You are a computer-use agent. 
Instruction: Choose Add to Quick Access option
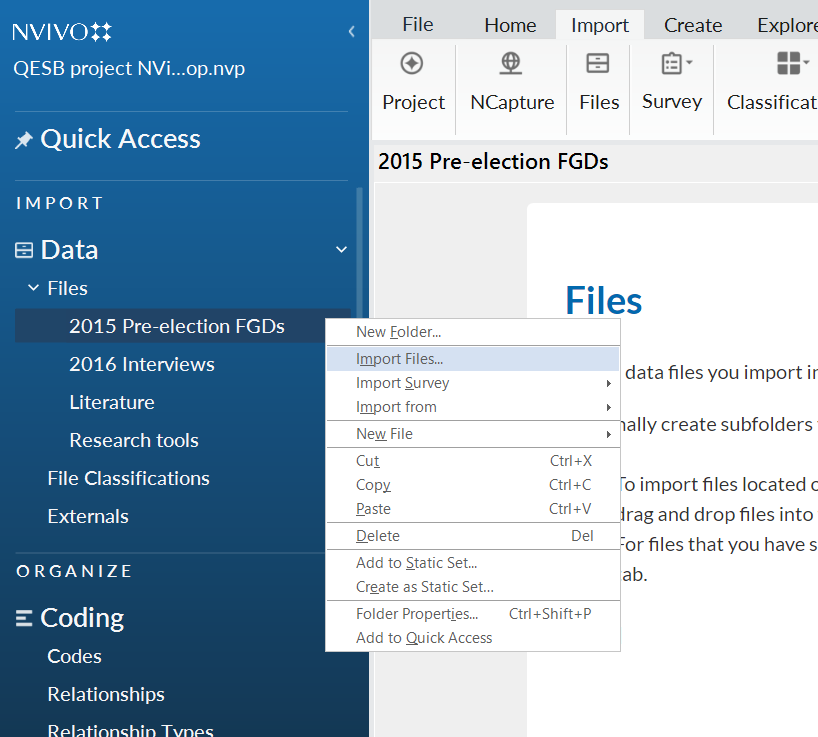coord(424,638)
